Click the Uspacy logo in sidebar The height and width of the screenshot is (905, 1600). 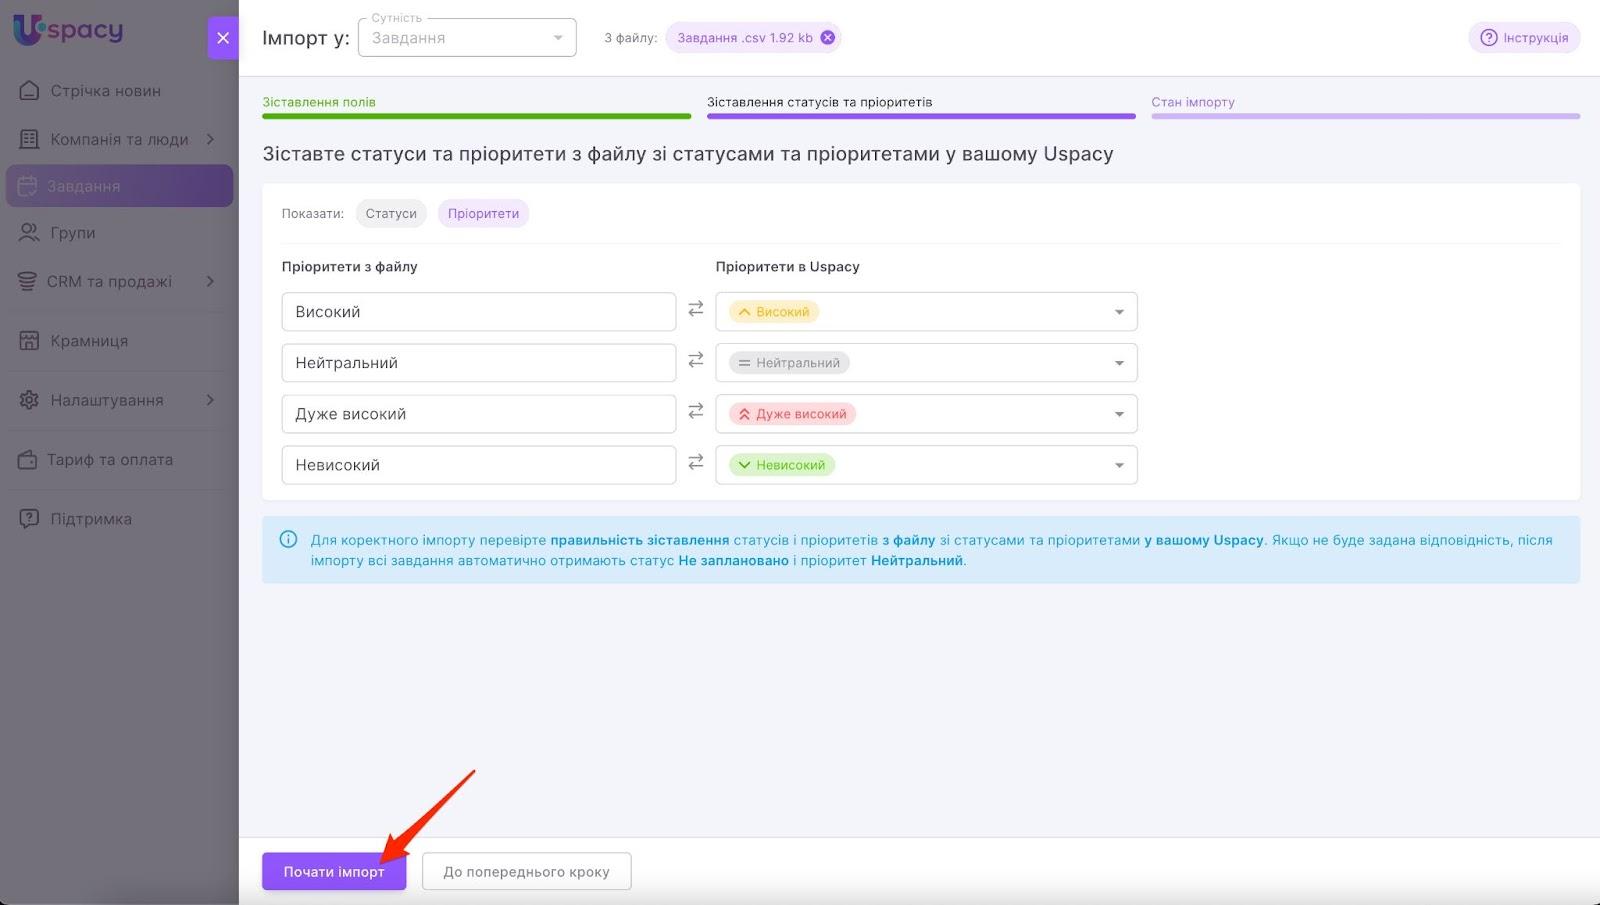(68, 30)
